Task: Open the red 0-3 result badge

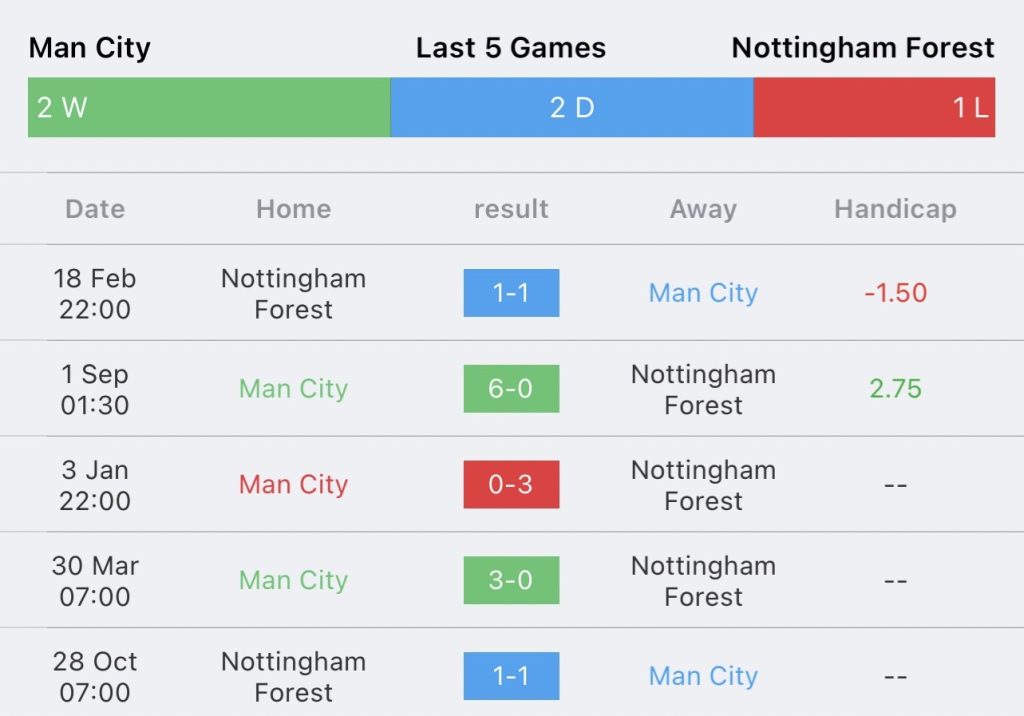Action: pyautogui.click(x=511, y=485)
